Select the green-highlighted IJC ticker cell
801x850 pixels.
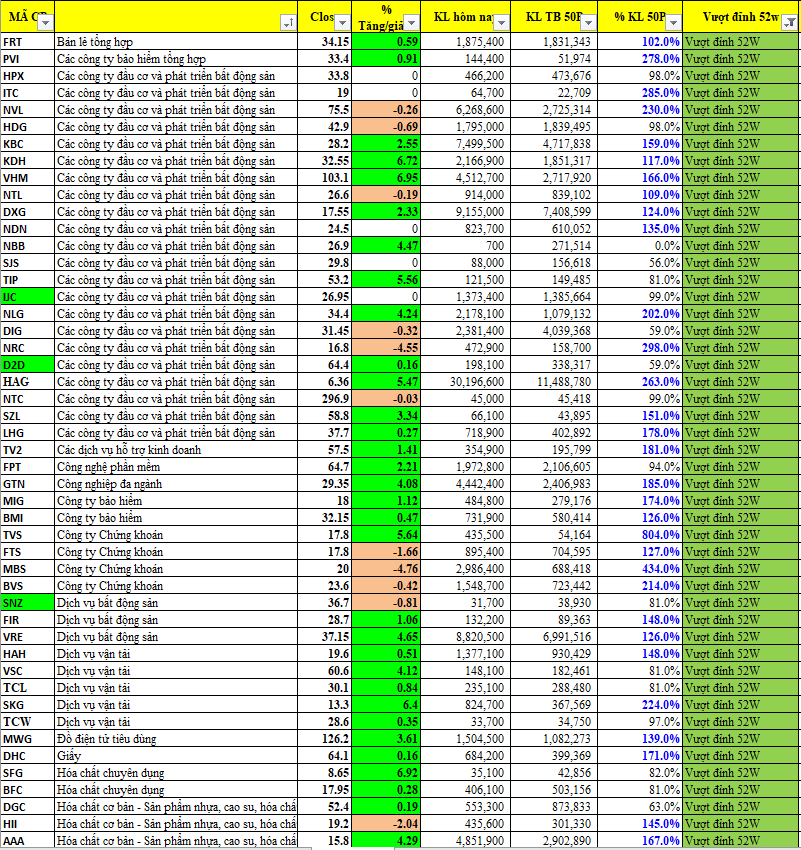coord(27,297)
